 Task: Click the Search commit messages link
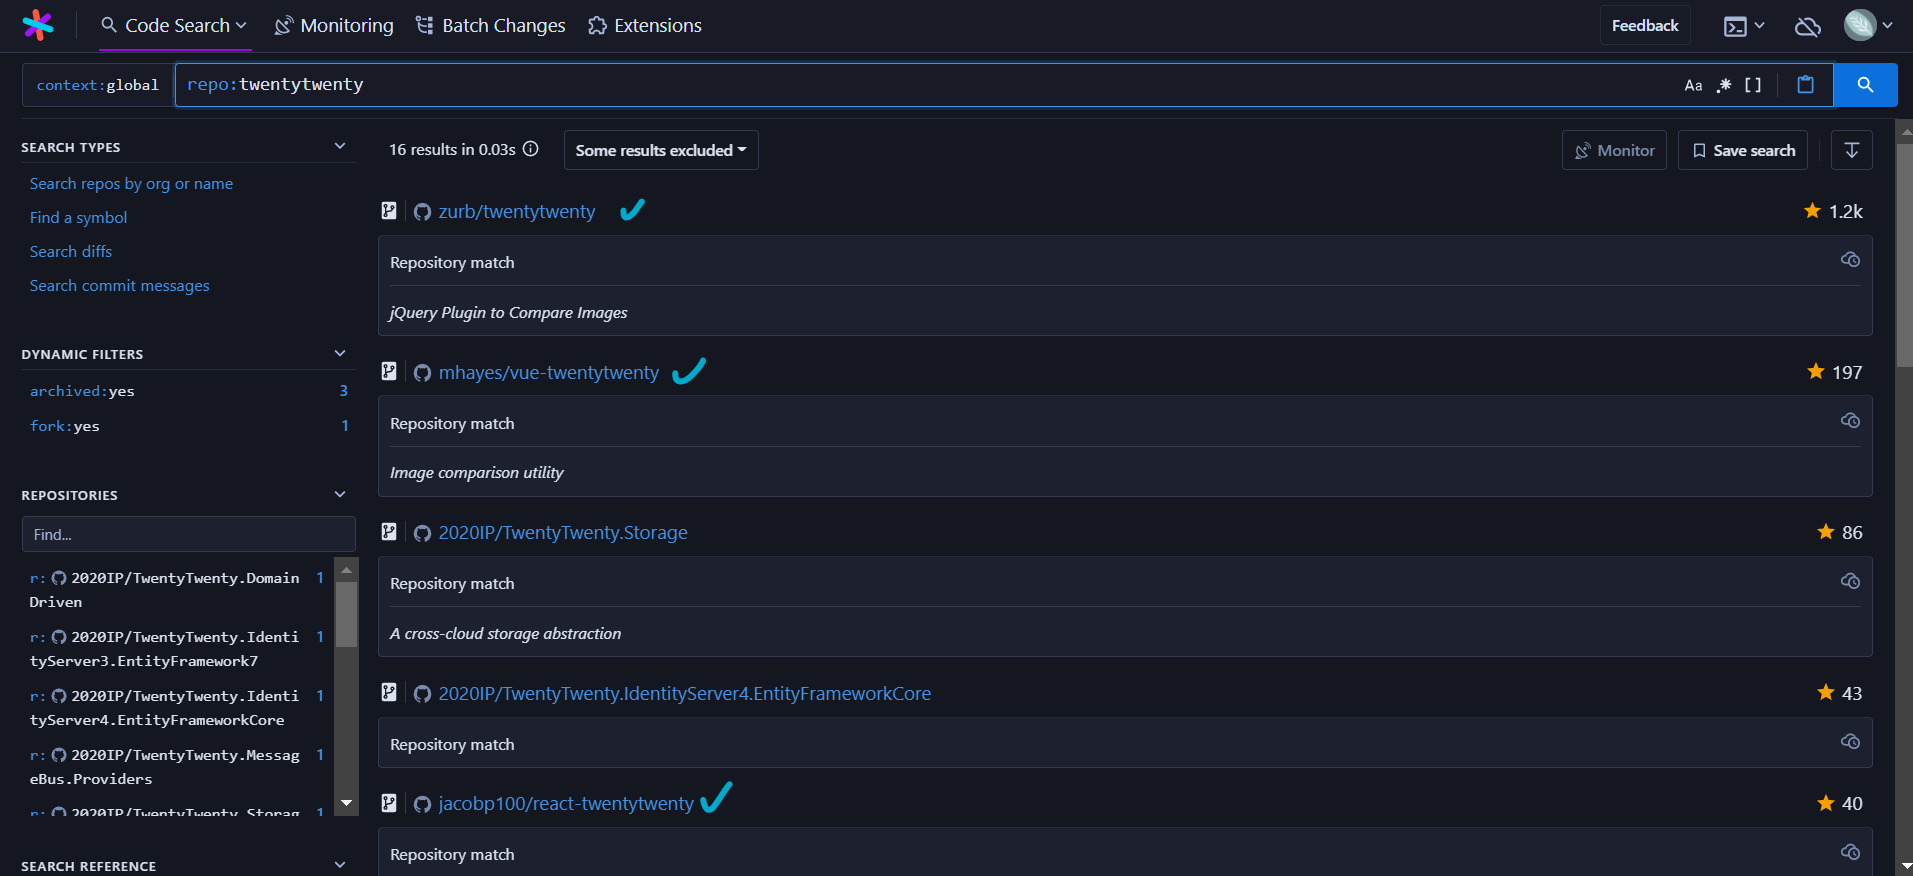[120, 286]
